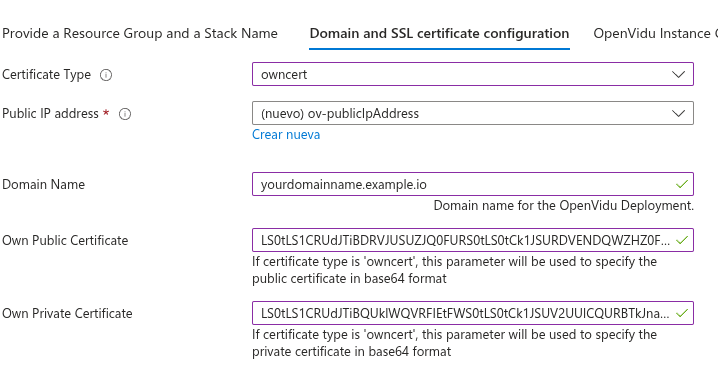The width and height of the screenshot is (718, 389).
Task: Click the Domain Name field checkmark icon
Action: 682,184
